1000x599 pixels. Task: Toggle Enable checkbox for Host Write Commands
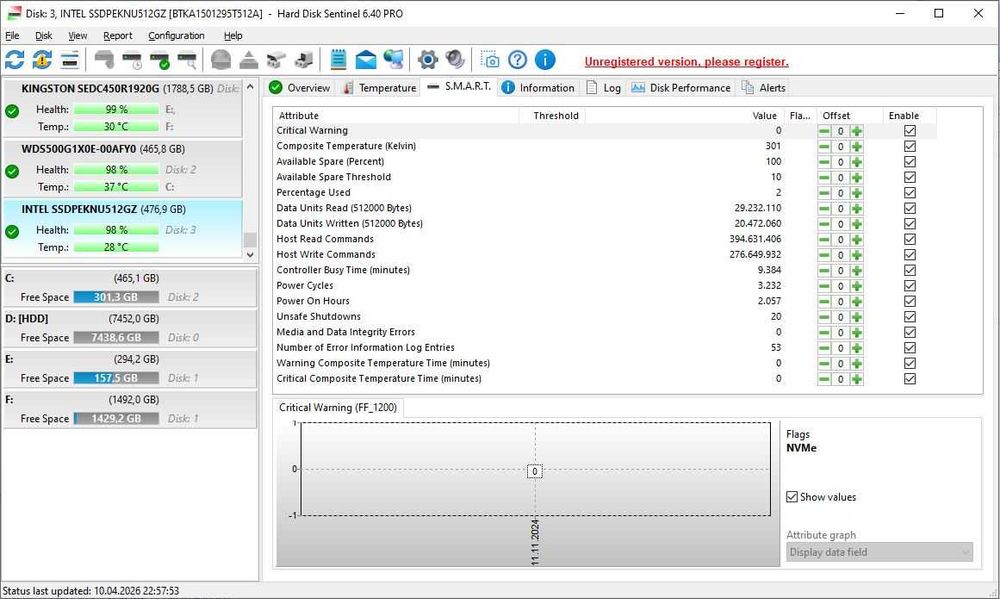point(910,255)
